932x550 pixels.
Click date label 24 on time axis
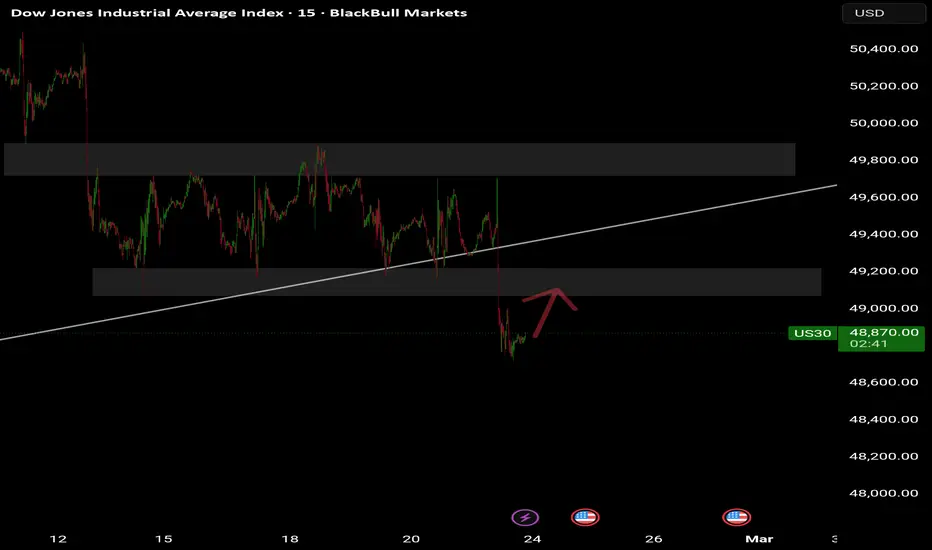[x=532, y=539]
